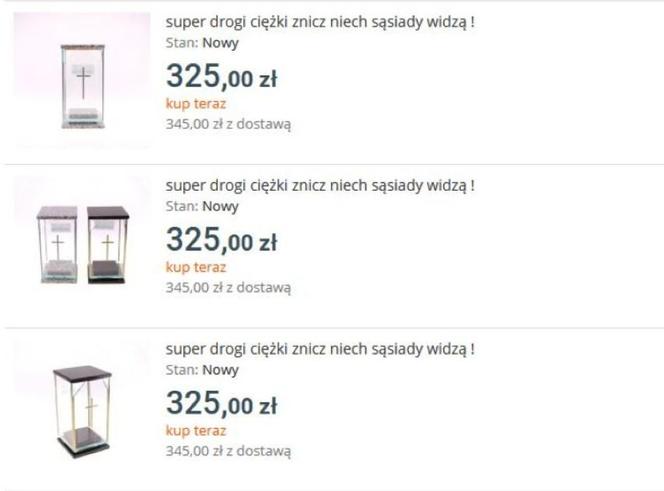Click 325,00 zł price of single gray candle
The image size is (664, 491).
click(x=221, y=76)
